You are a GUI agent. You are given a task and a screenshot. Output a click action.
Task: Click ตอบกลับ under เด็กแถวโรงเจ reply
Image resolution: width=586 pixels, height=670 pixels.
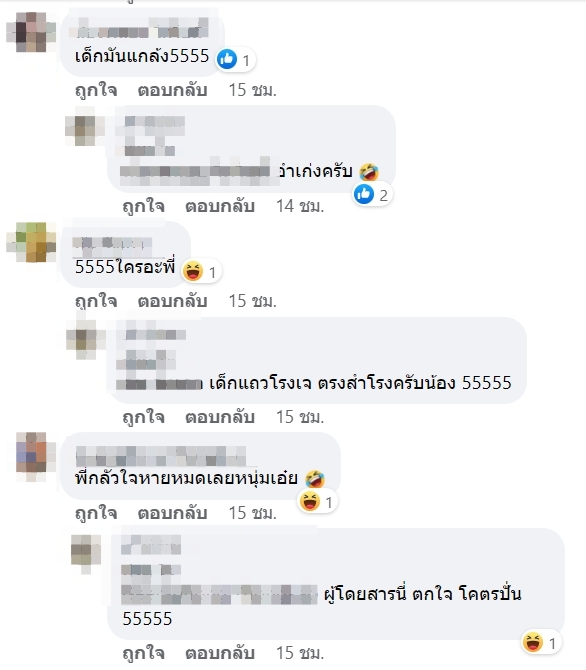click(220, 417)
